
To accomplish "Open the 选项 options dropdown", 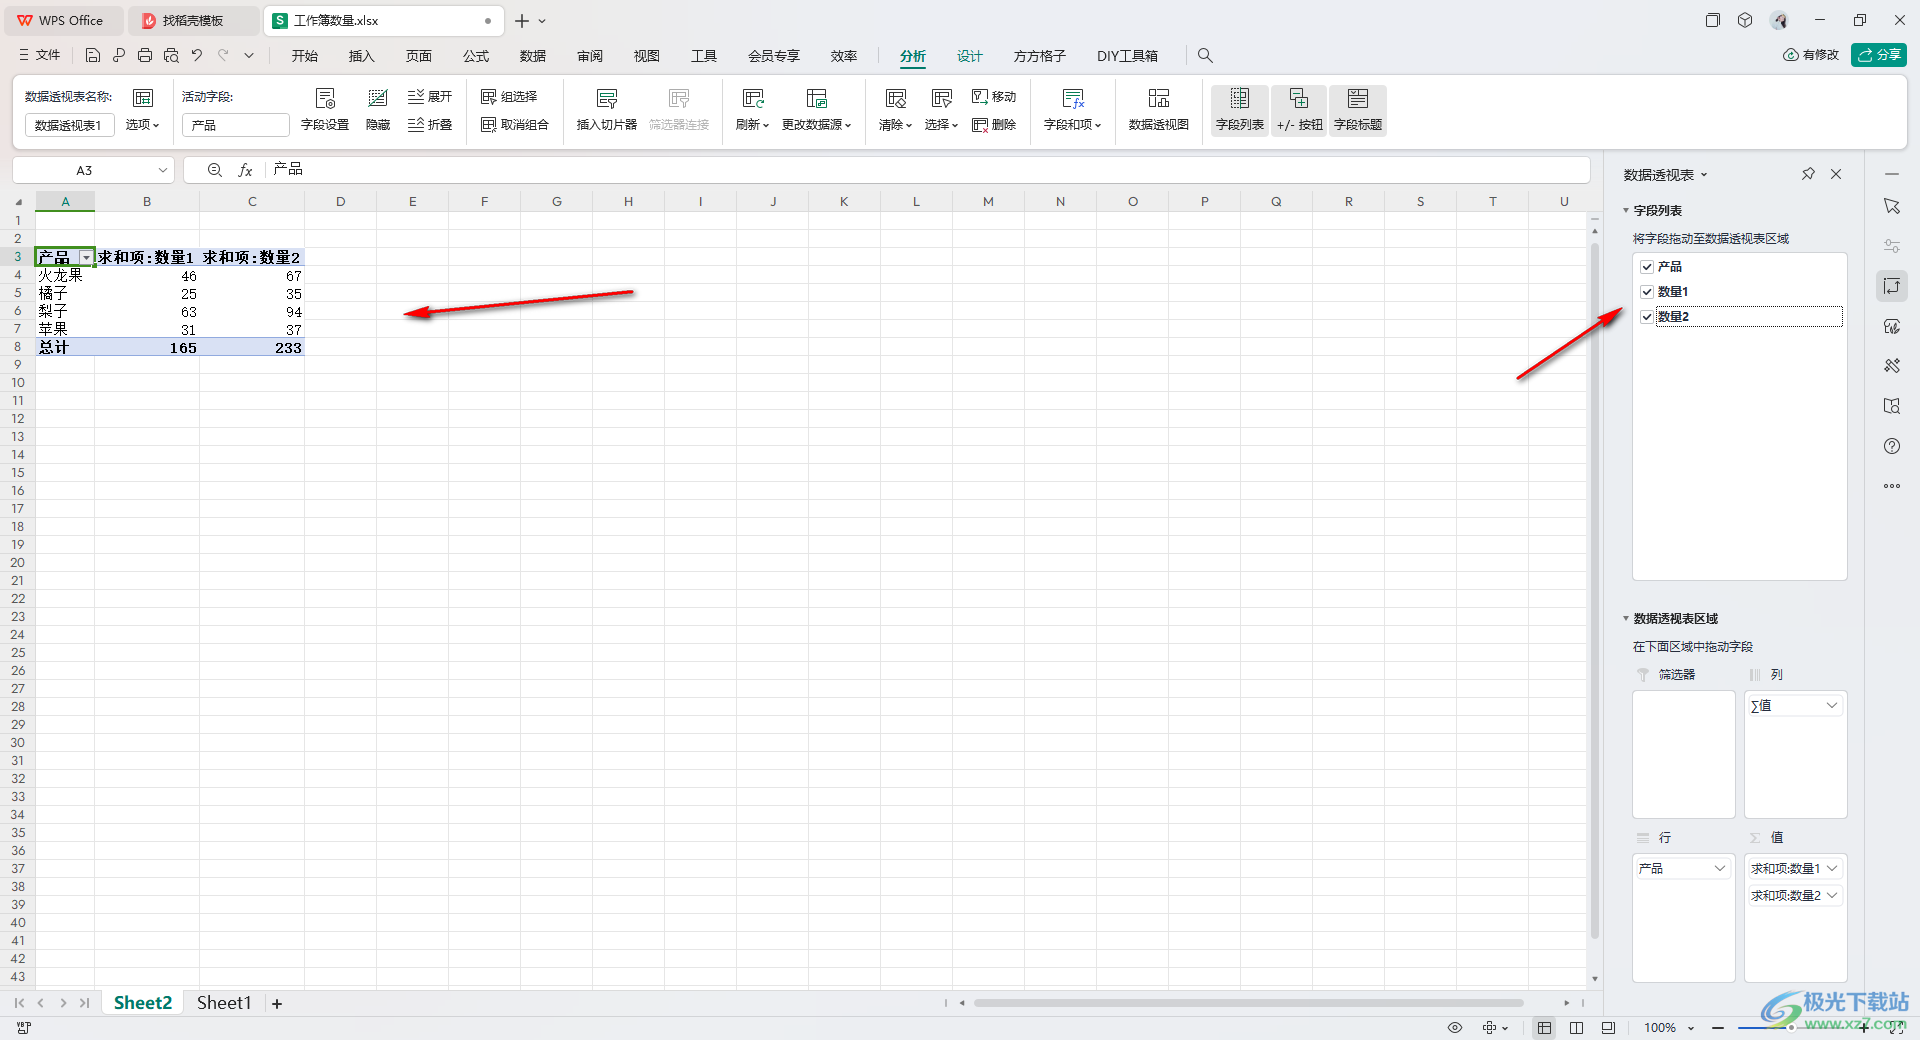I will [142, 125].
